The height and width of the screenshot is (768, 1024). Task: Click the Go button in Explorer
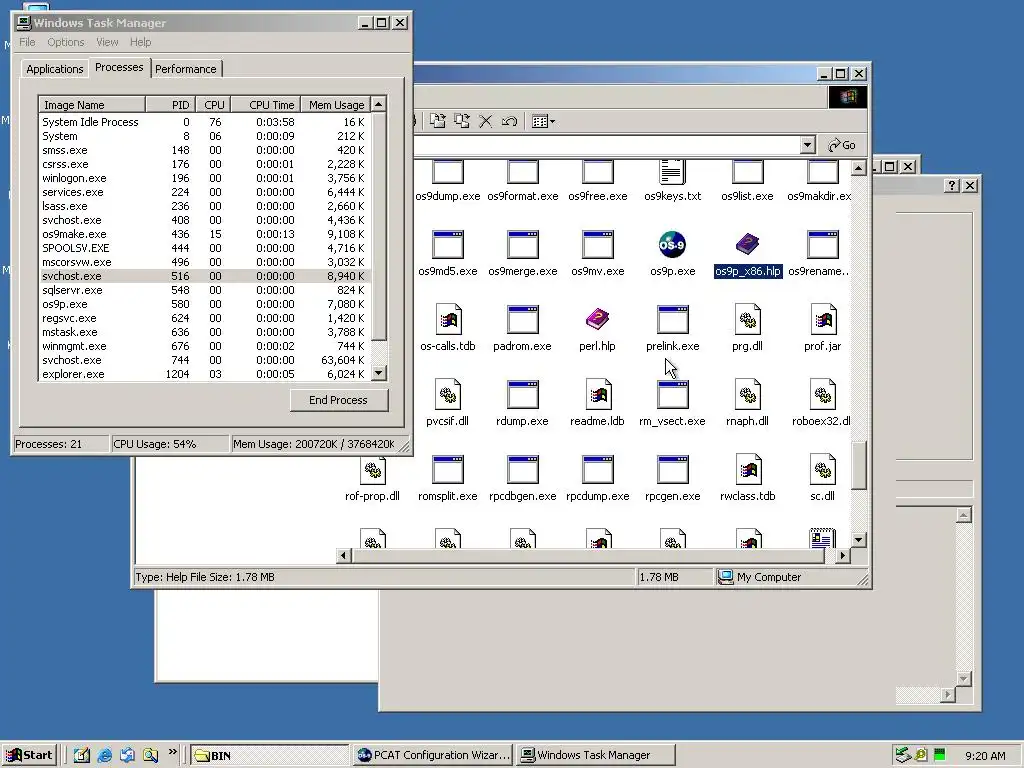(842, 145)
